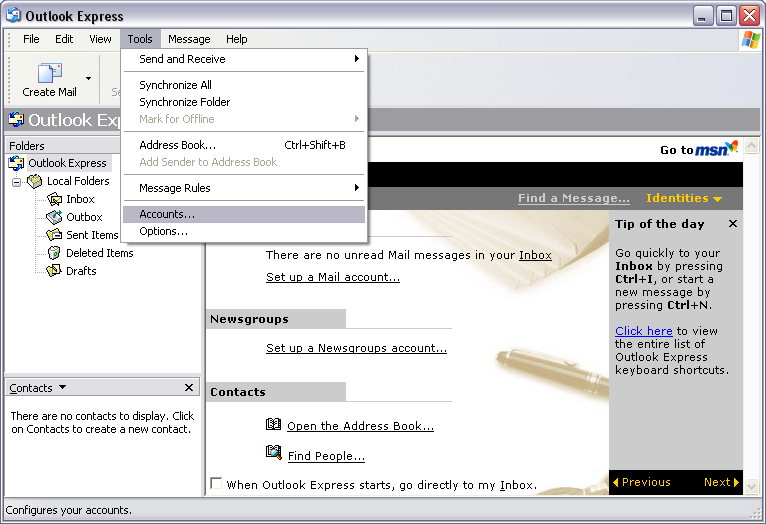
Task: Close the Tip of the day panel
Action: click(x=732, y=224)
